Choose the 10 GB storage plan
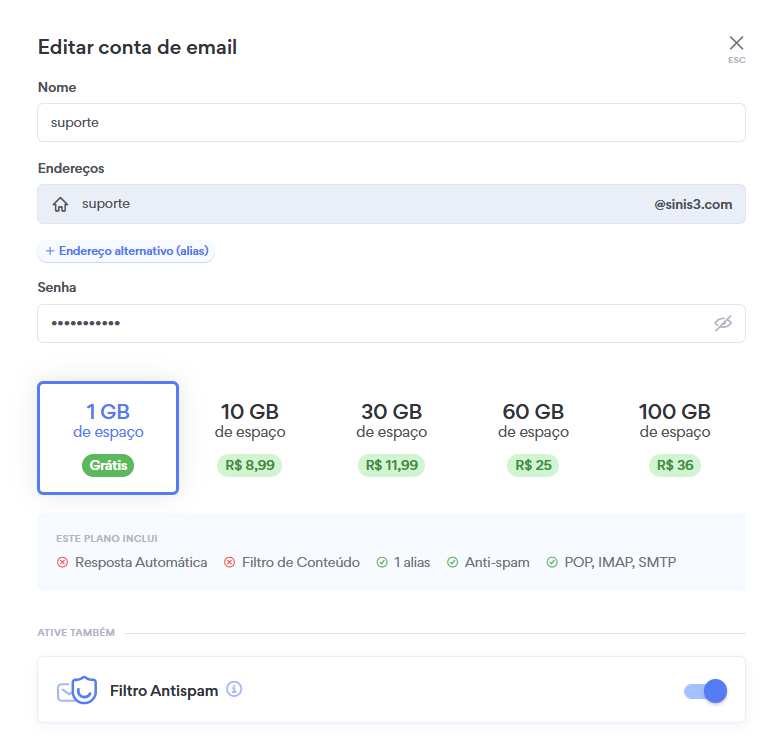The width and height of the screenshot is (767, 741). 249,437
